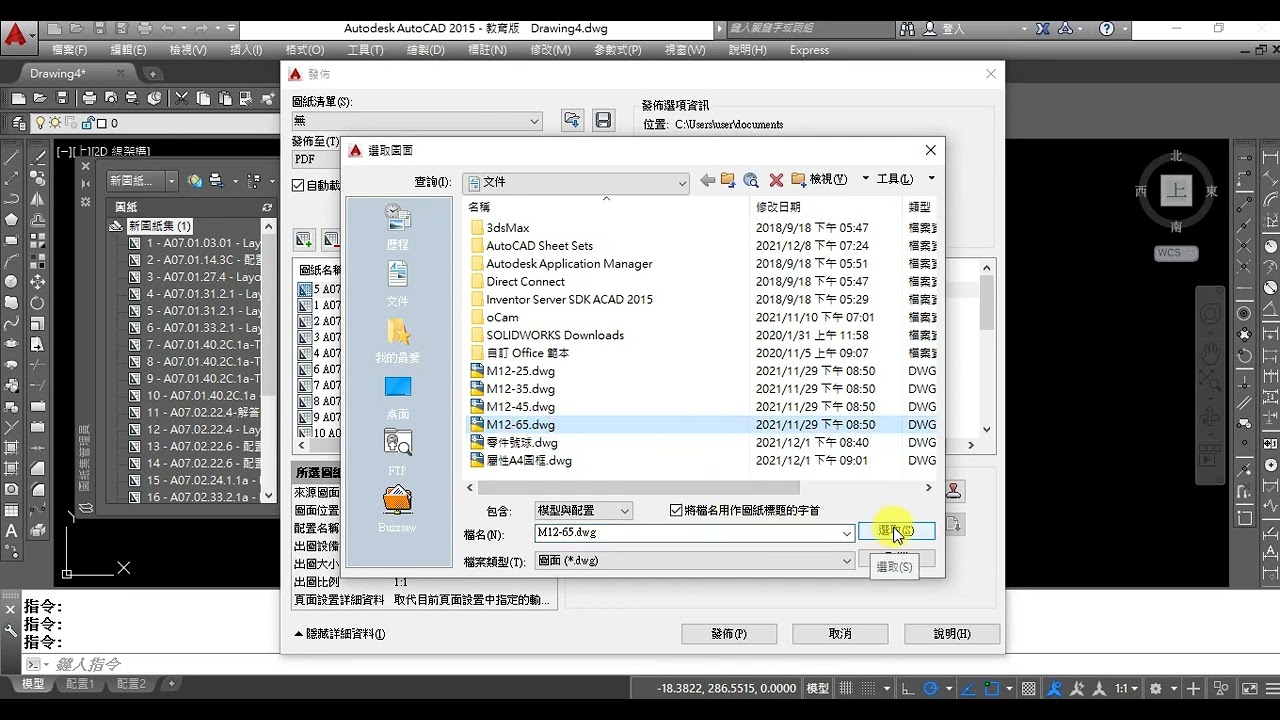Screen dimensions: 1280x720
Task: Open the Buzzsaw places shortcut
Action: (398, 510)
